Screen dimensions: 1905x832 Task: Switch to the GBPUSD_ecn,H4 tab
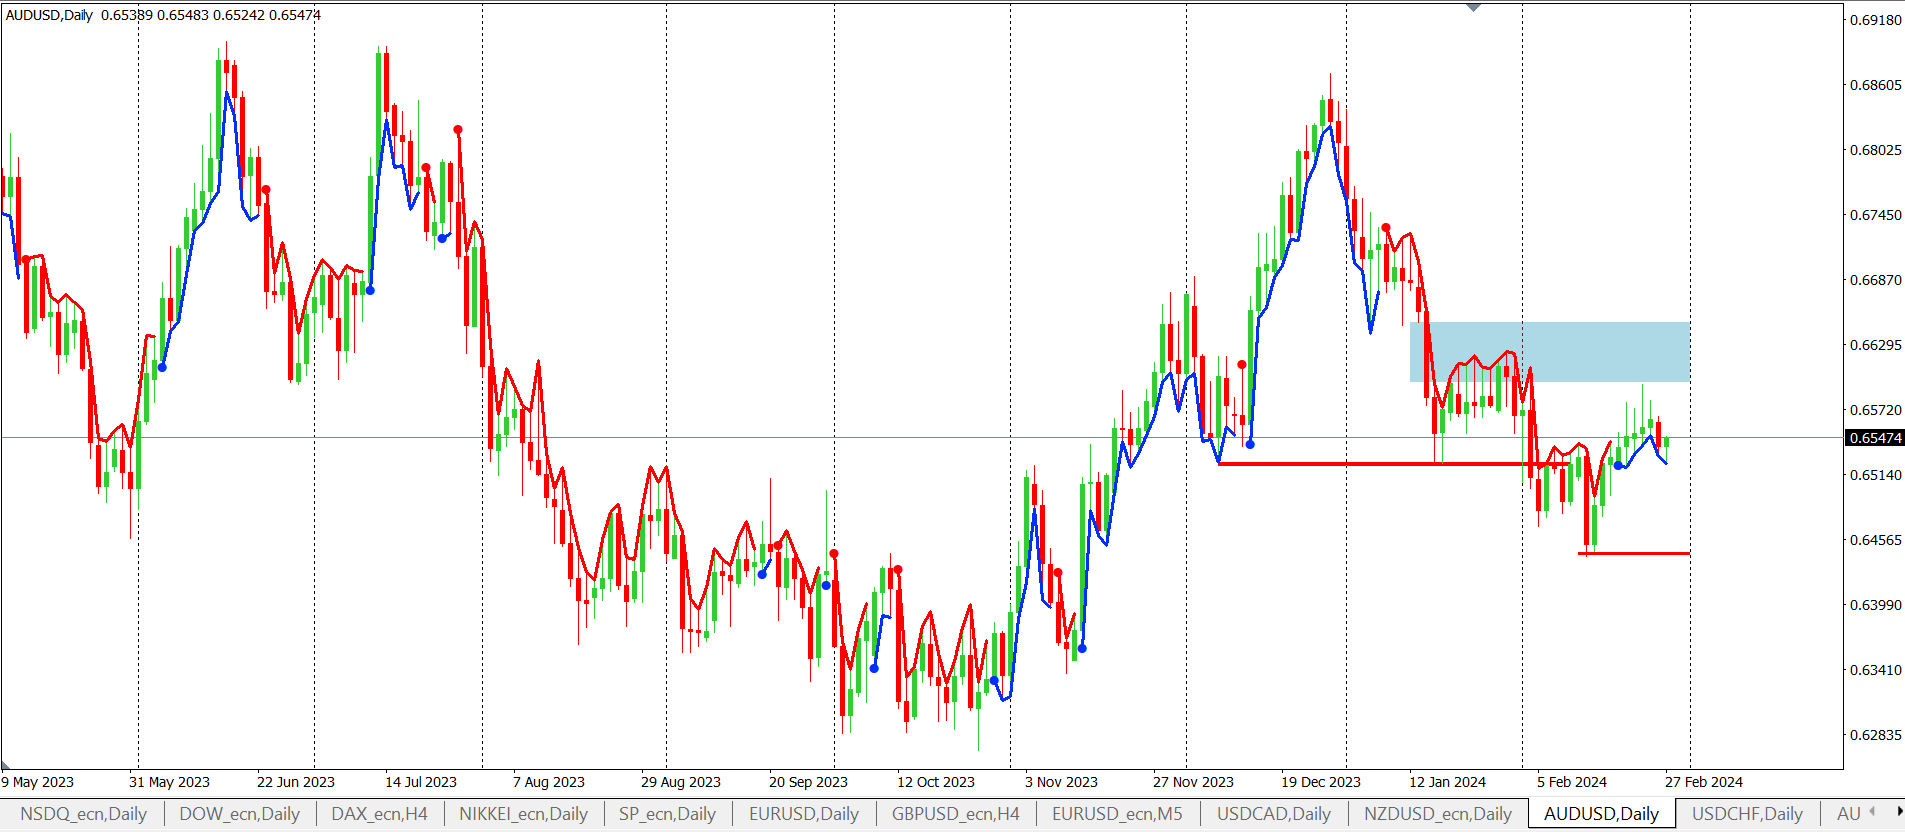point(955,814)
